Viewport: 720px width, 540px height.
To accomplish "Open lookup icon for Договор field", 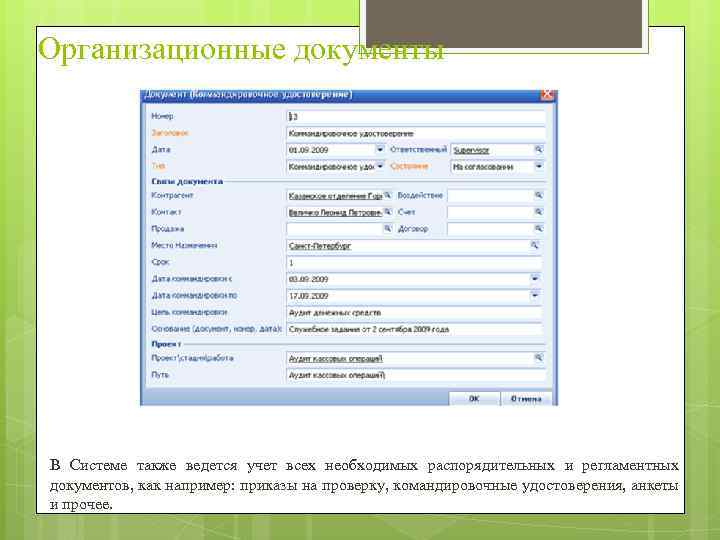I will (538, 229).
